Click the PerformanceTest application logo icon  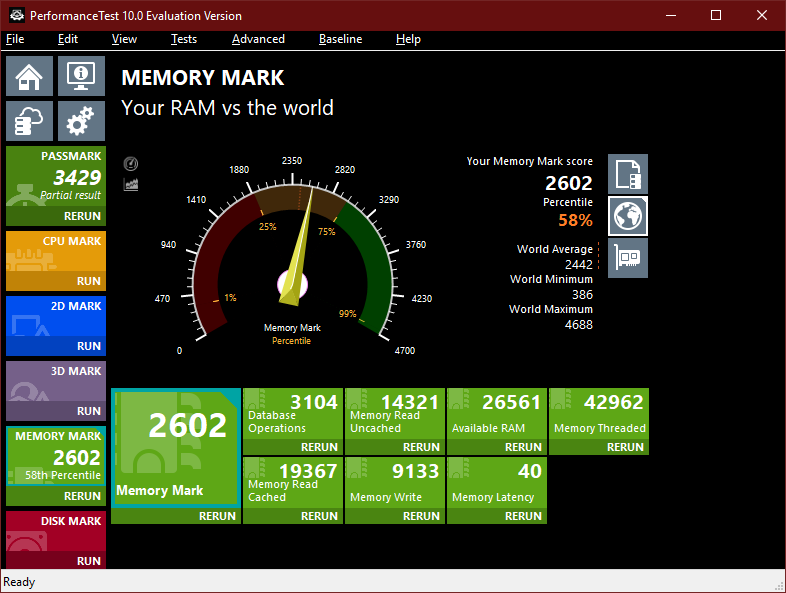(17, 16)
